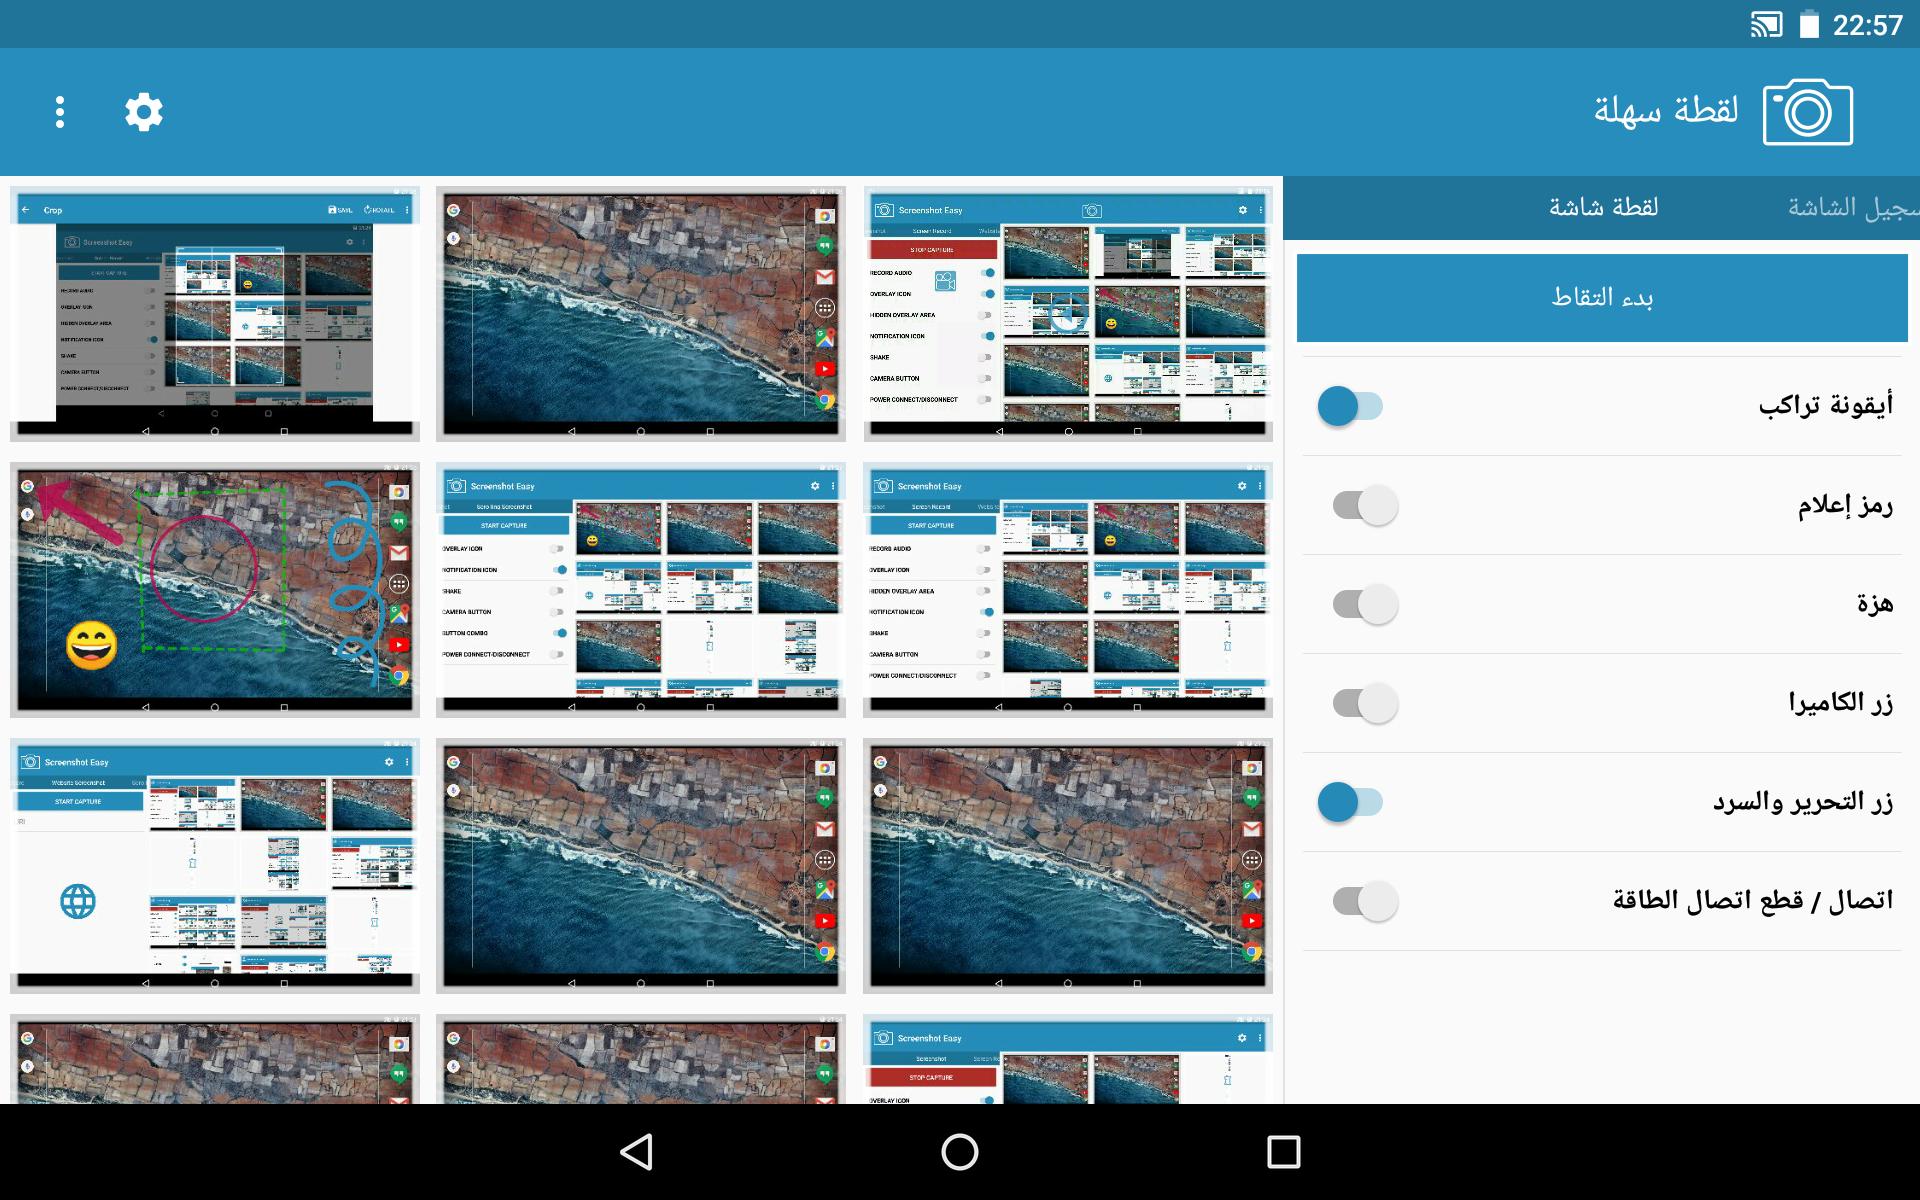Open the Scrolling Screenshot tab thumbnail
This screenshot has height=1200, width=1920.
641,590
